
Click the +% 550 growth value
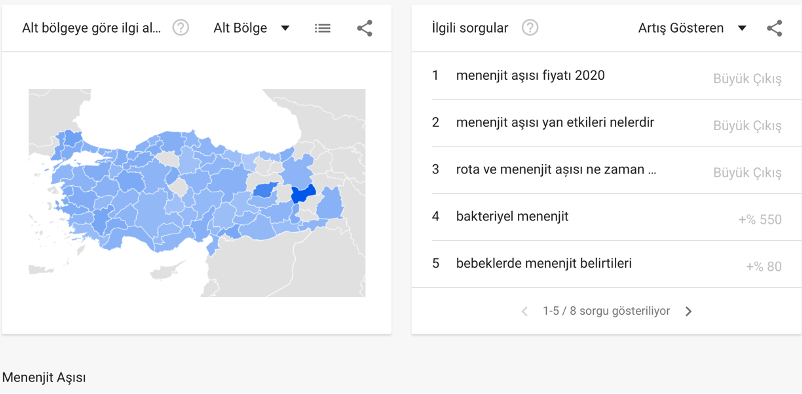click(760, 220)
